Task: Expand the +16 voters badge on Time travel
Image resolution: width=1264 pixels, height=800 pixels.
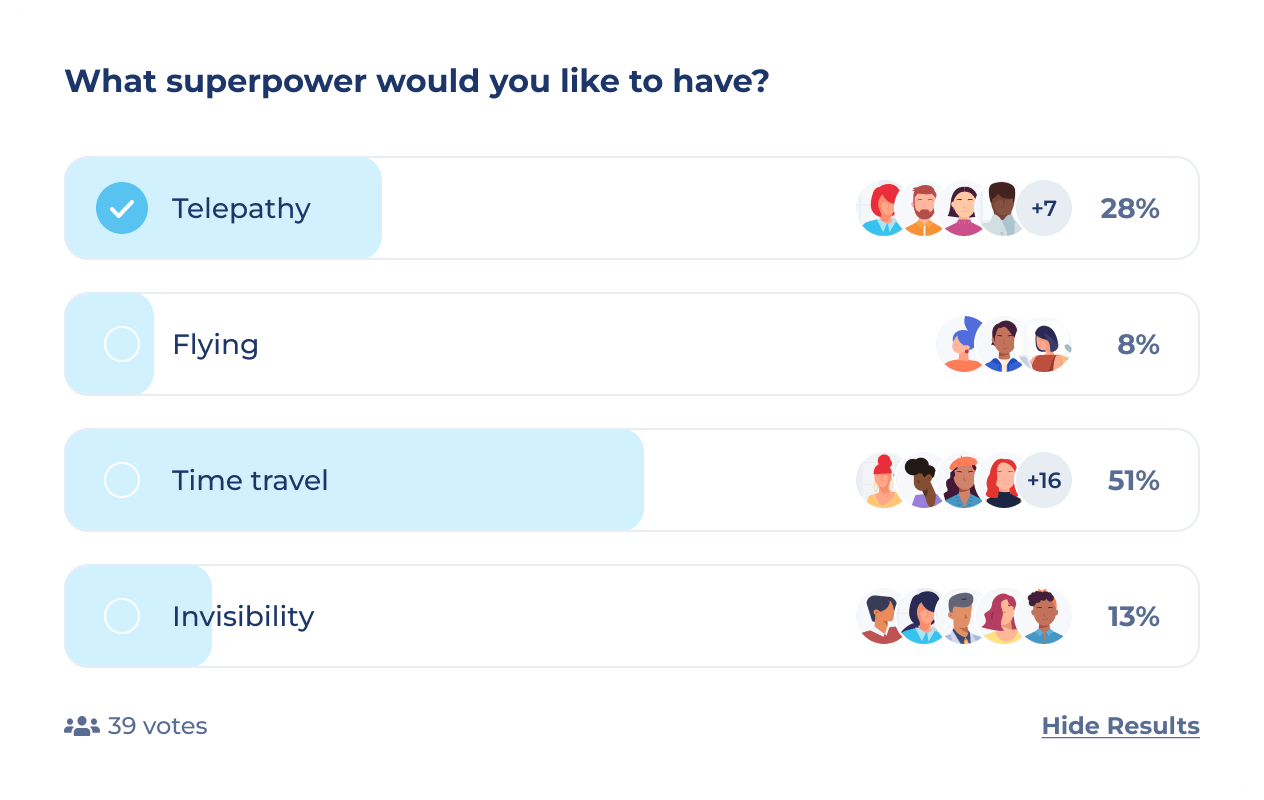Action: pos(1044,480)
